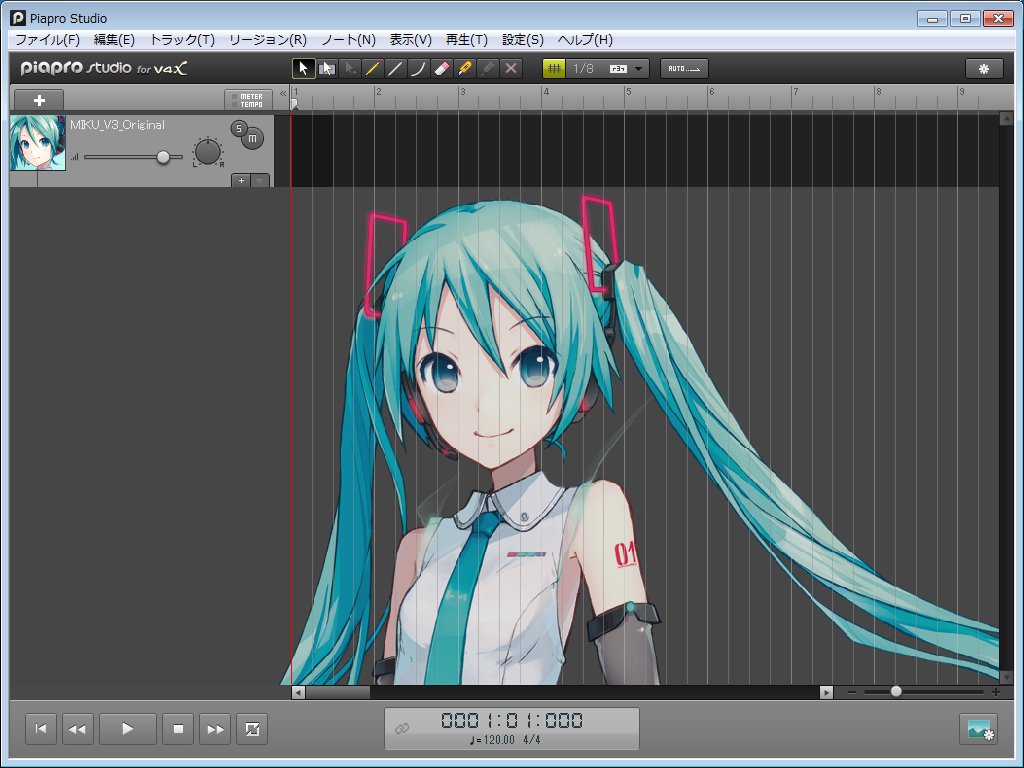Click the Piapro Studio title bar icon
Screen dimensions: 1024x768
[18, 18]
